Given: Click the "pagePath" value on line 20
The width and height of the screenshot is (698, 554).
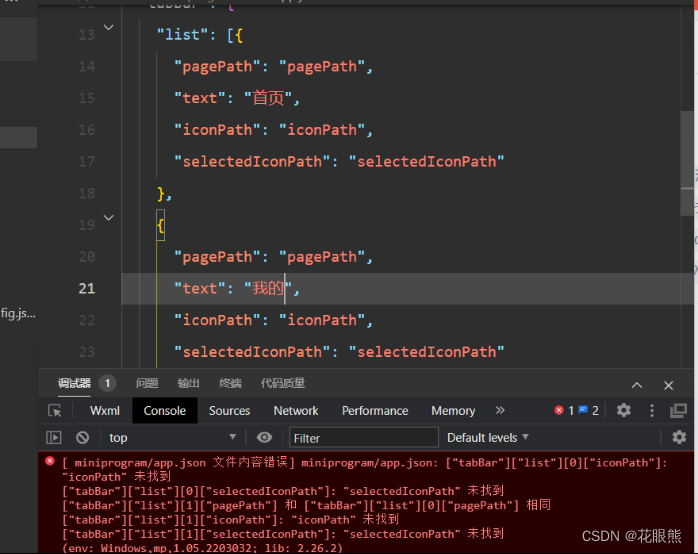Looking at the screenshot, I should tap(322, 257).
